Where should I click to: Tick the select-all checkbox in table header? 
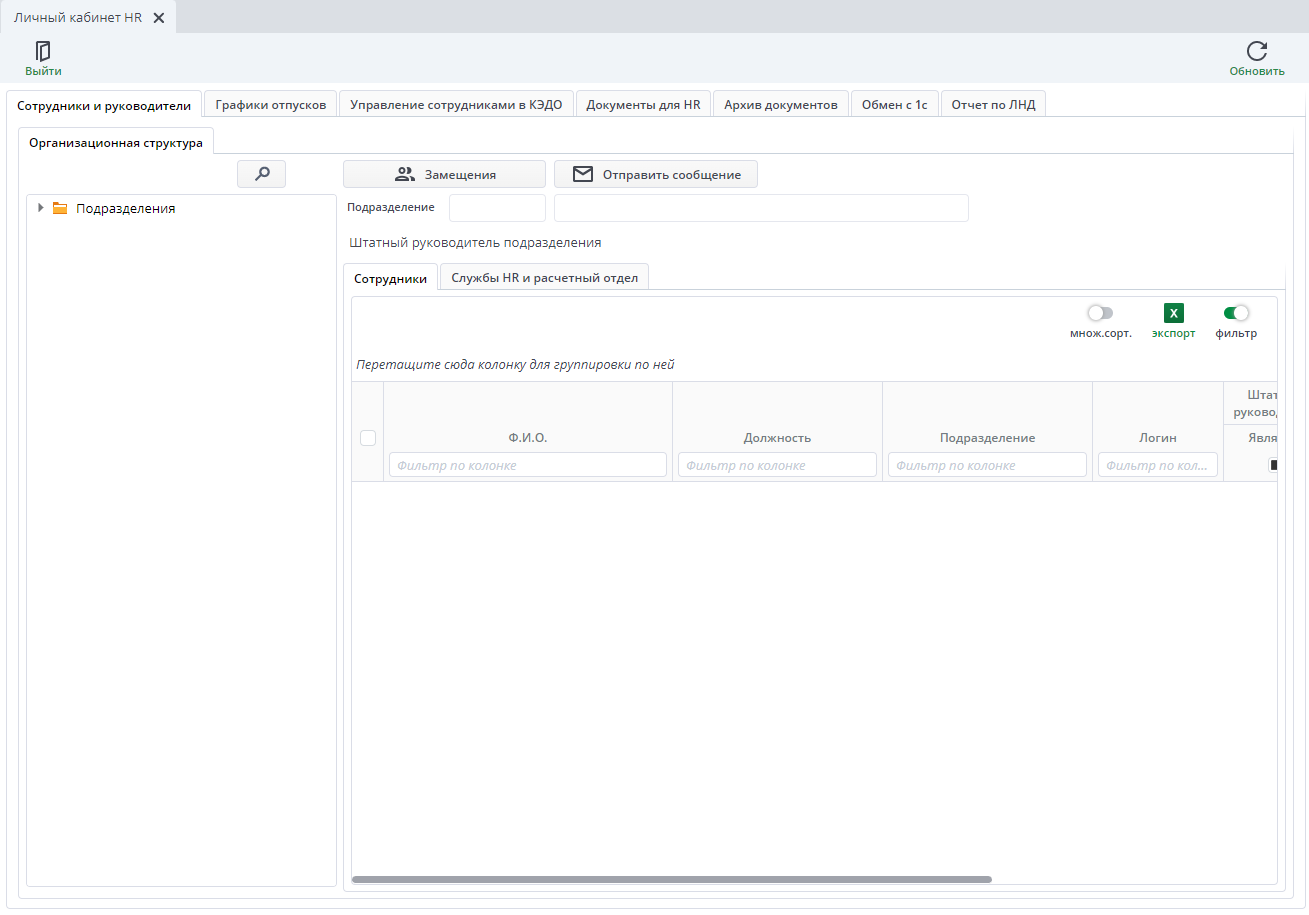[x=368, y=437]
